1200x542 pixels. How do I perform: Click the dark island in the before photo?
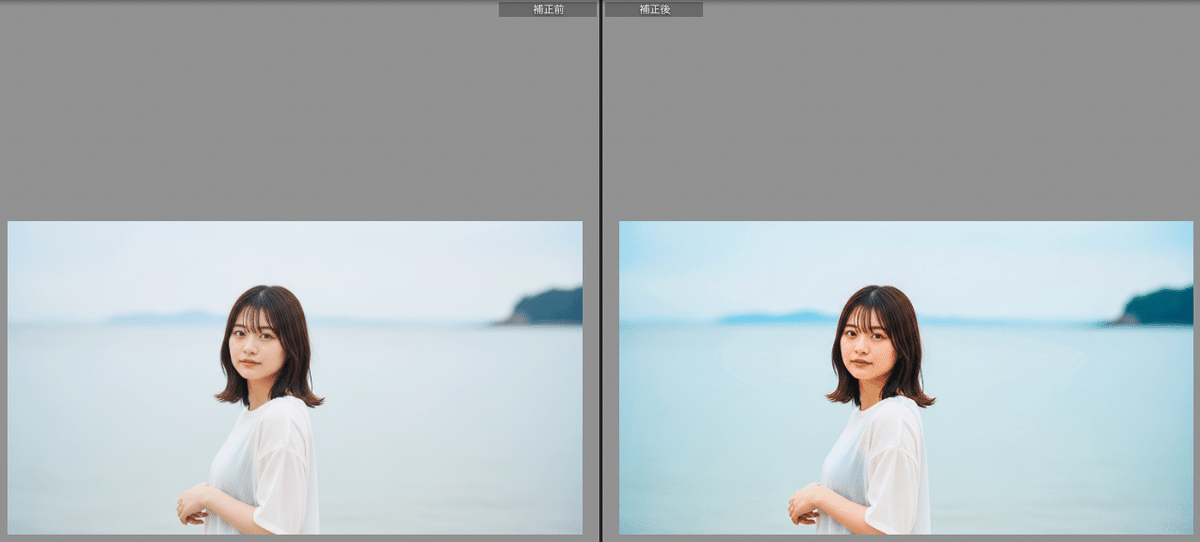[x=548, y=307]
